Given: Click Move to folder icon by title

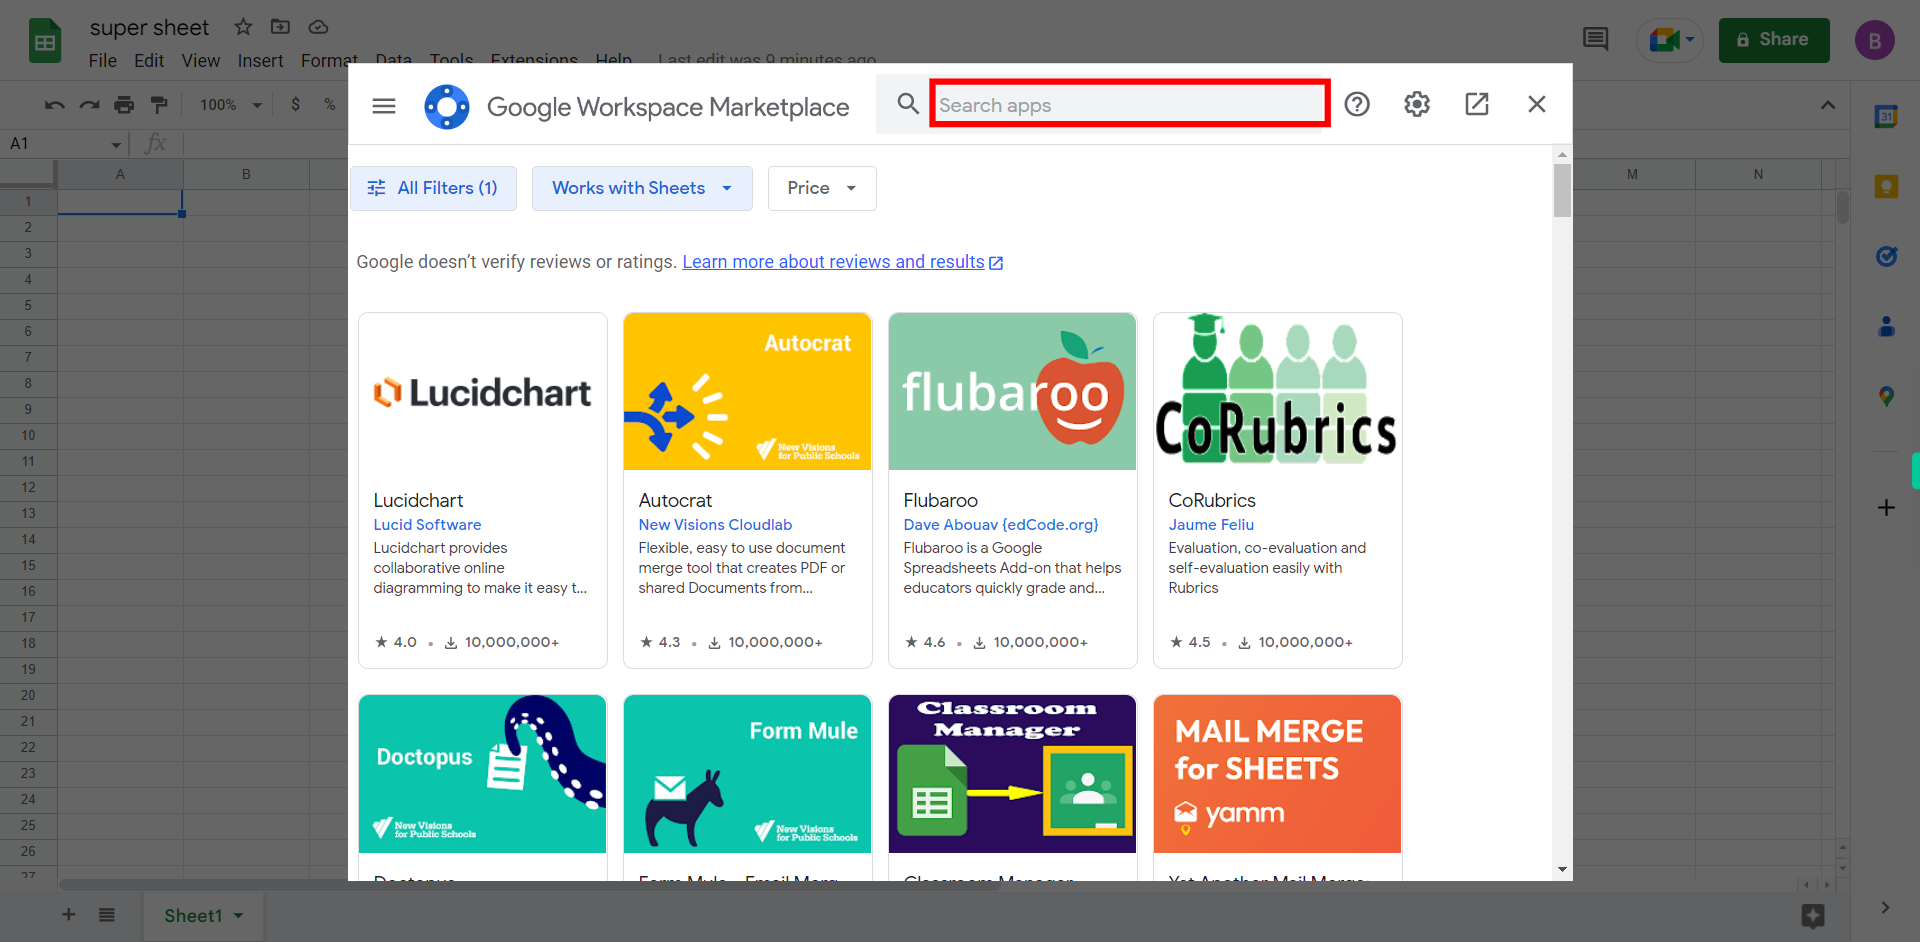Looking at the screenshot, I should click(281, 27).
